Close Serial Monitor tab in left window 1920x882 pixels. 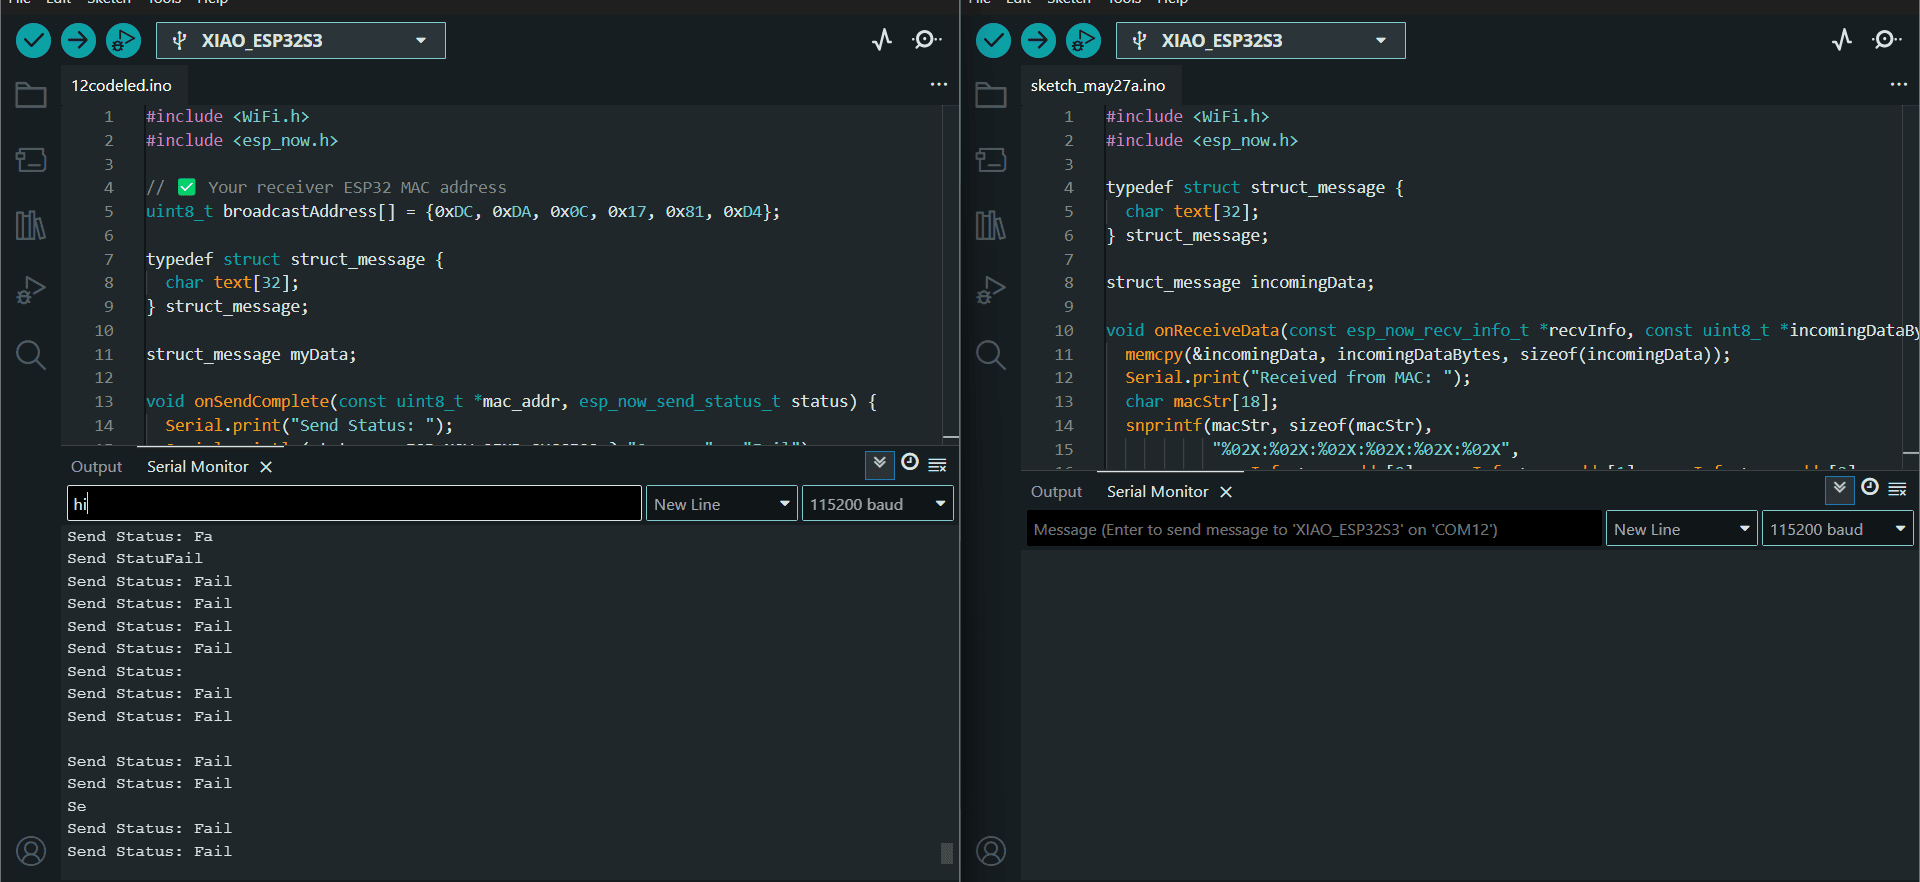[x=266, y=467]
